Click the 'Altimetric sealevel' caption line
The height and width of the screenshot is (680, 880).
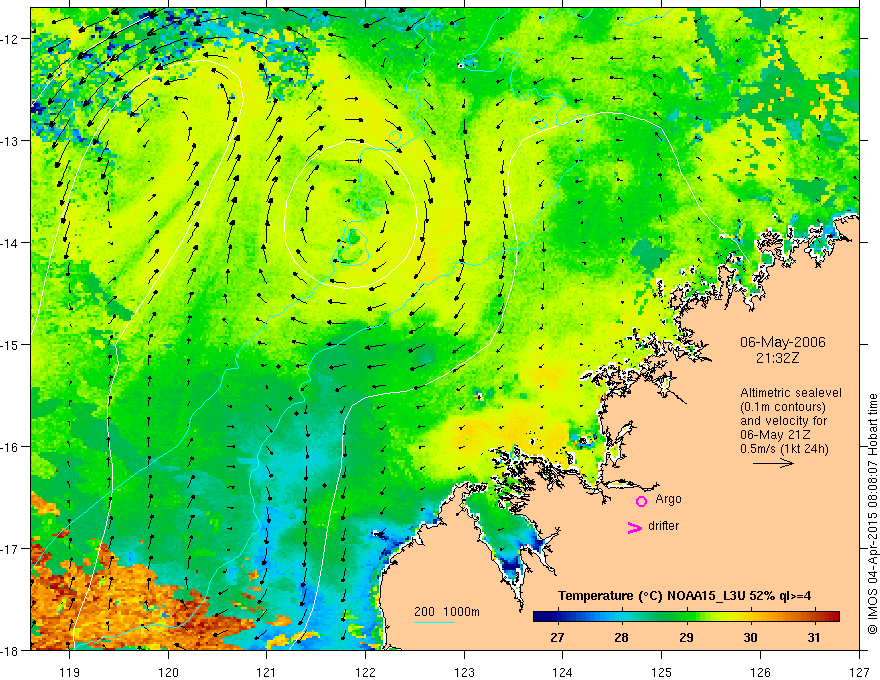[x=791, y=393]
